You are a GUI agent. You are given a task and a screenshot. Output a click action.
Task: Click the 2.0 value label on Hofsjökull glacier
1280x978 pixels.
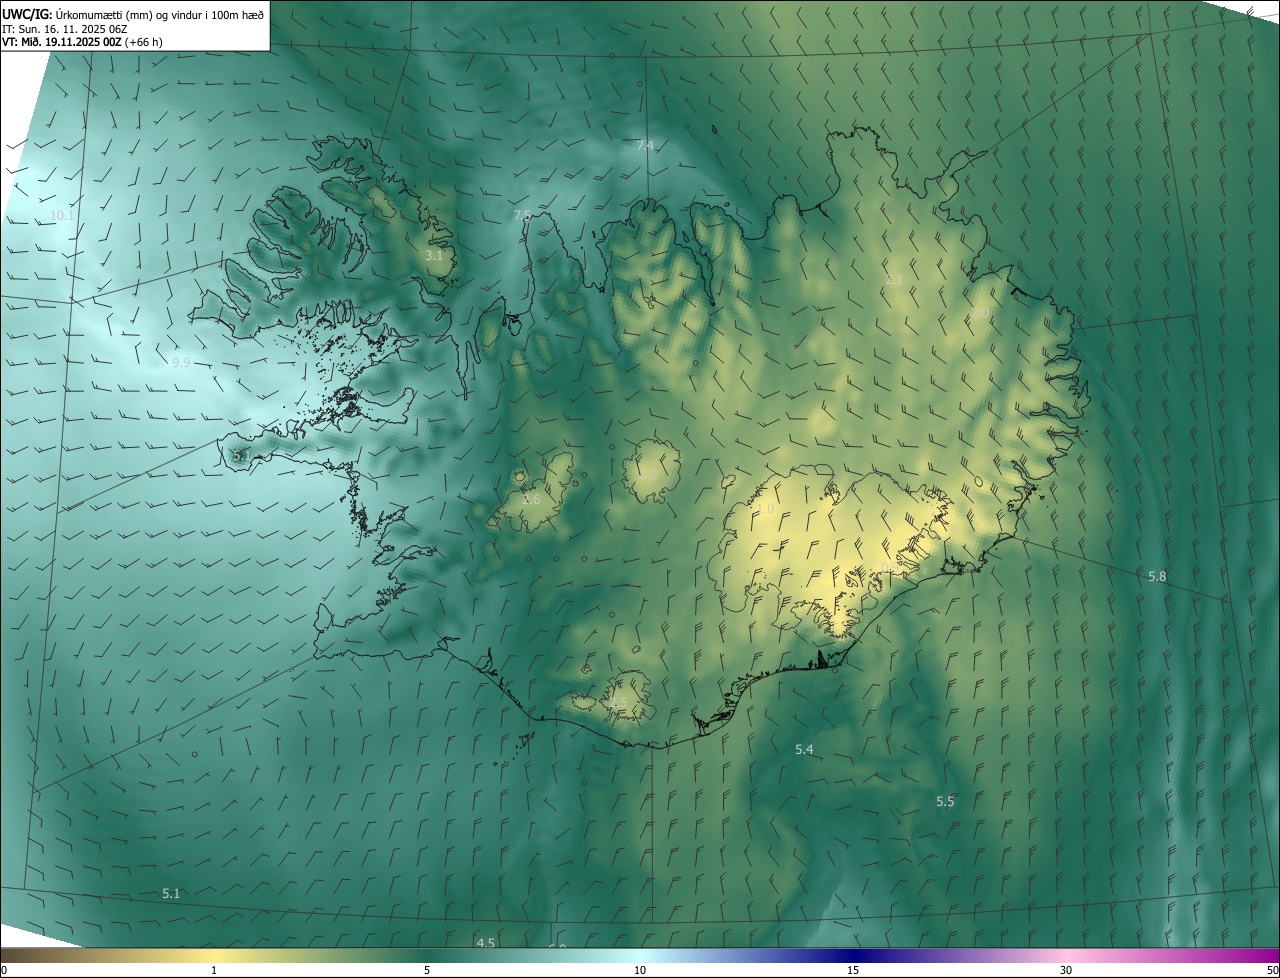pos(648,474)
